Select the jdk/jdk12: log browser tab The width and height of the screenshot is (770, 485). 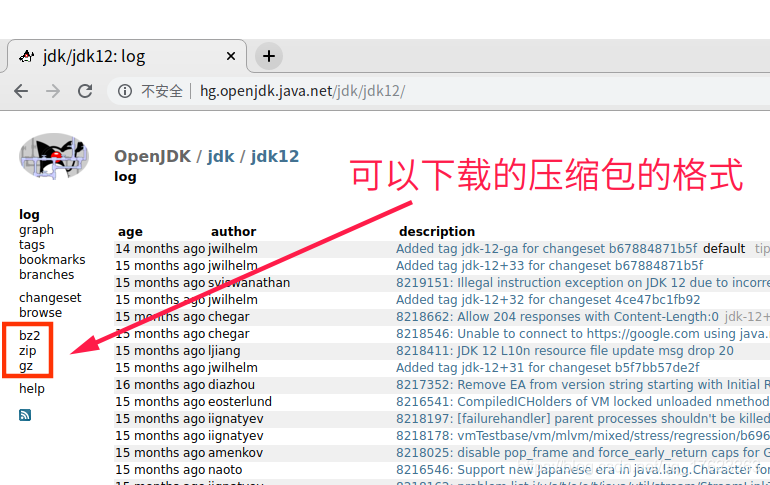tap(127, 56)
